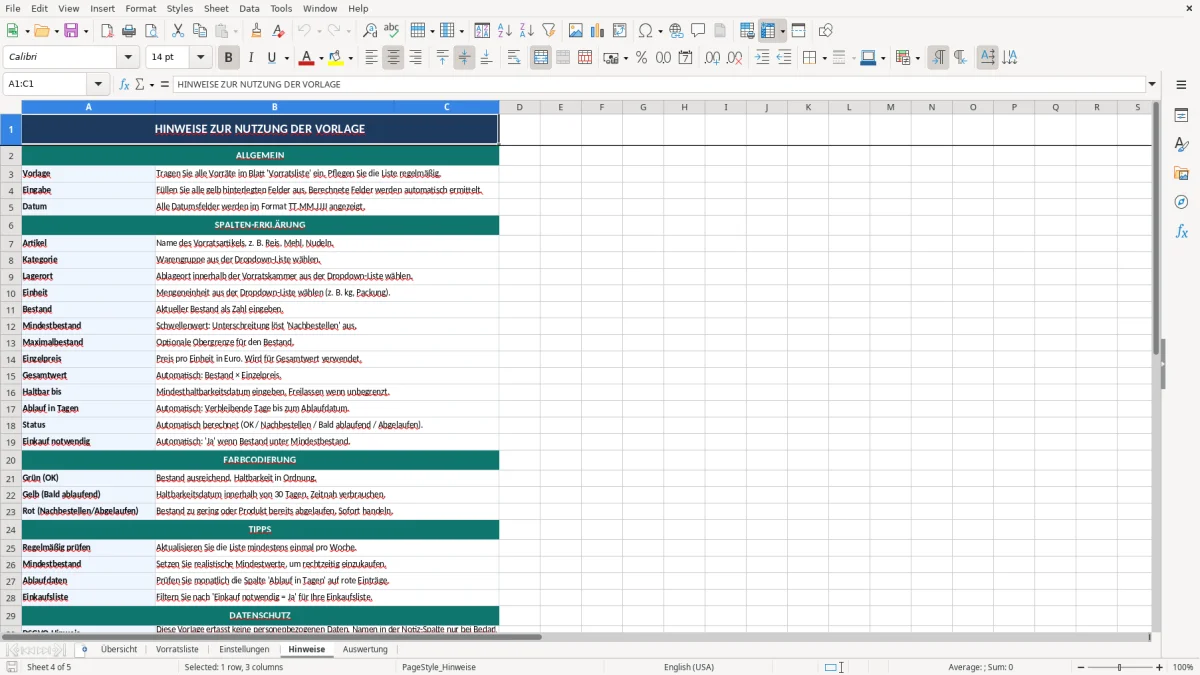Click the Copy icon
Screen dimensions: 1200x675
(x=200, y=31)
